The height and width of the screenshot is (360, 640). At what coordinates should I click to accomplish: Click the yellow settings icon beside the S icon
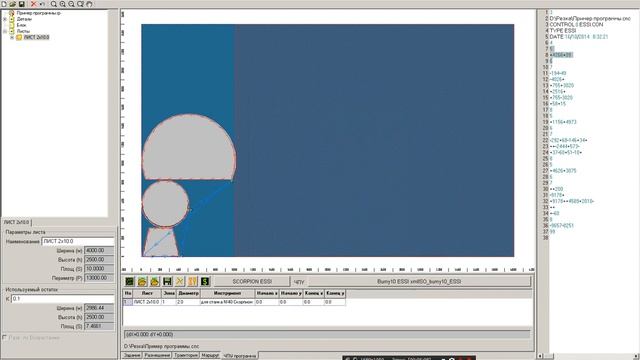click(192, 281)
